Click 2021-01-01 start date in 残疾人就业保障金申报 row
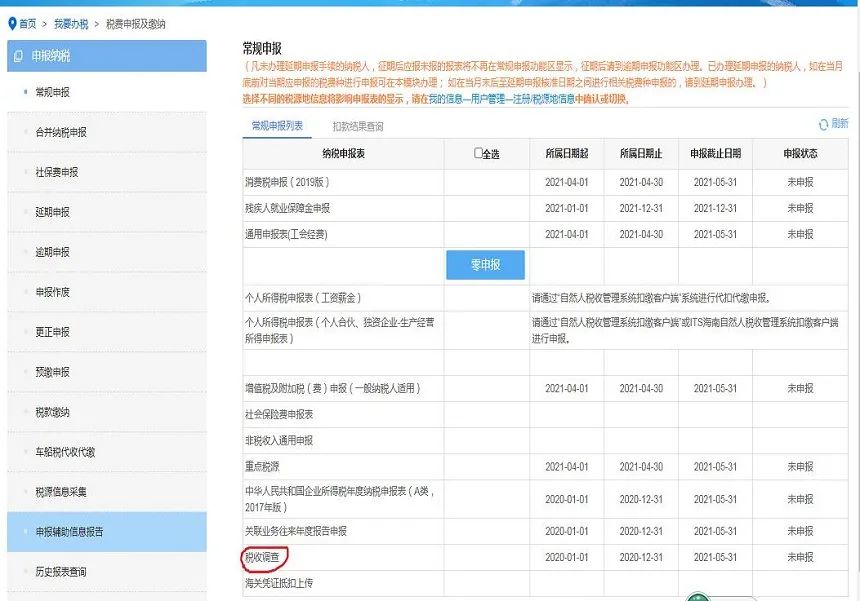The height and width of the screenshot is (601, 860). click(567, 208)
